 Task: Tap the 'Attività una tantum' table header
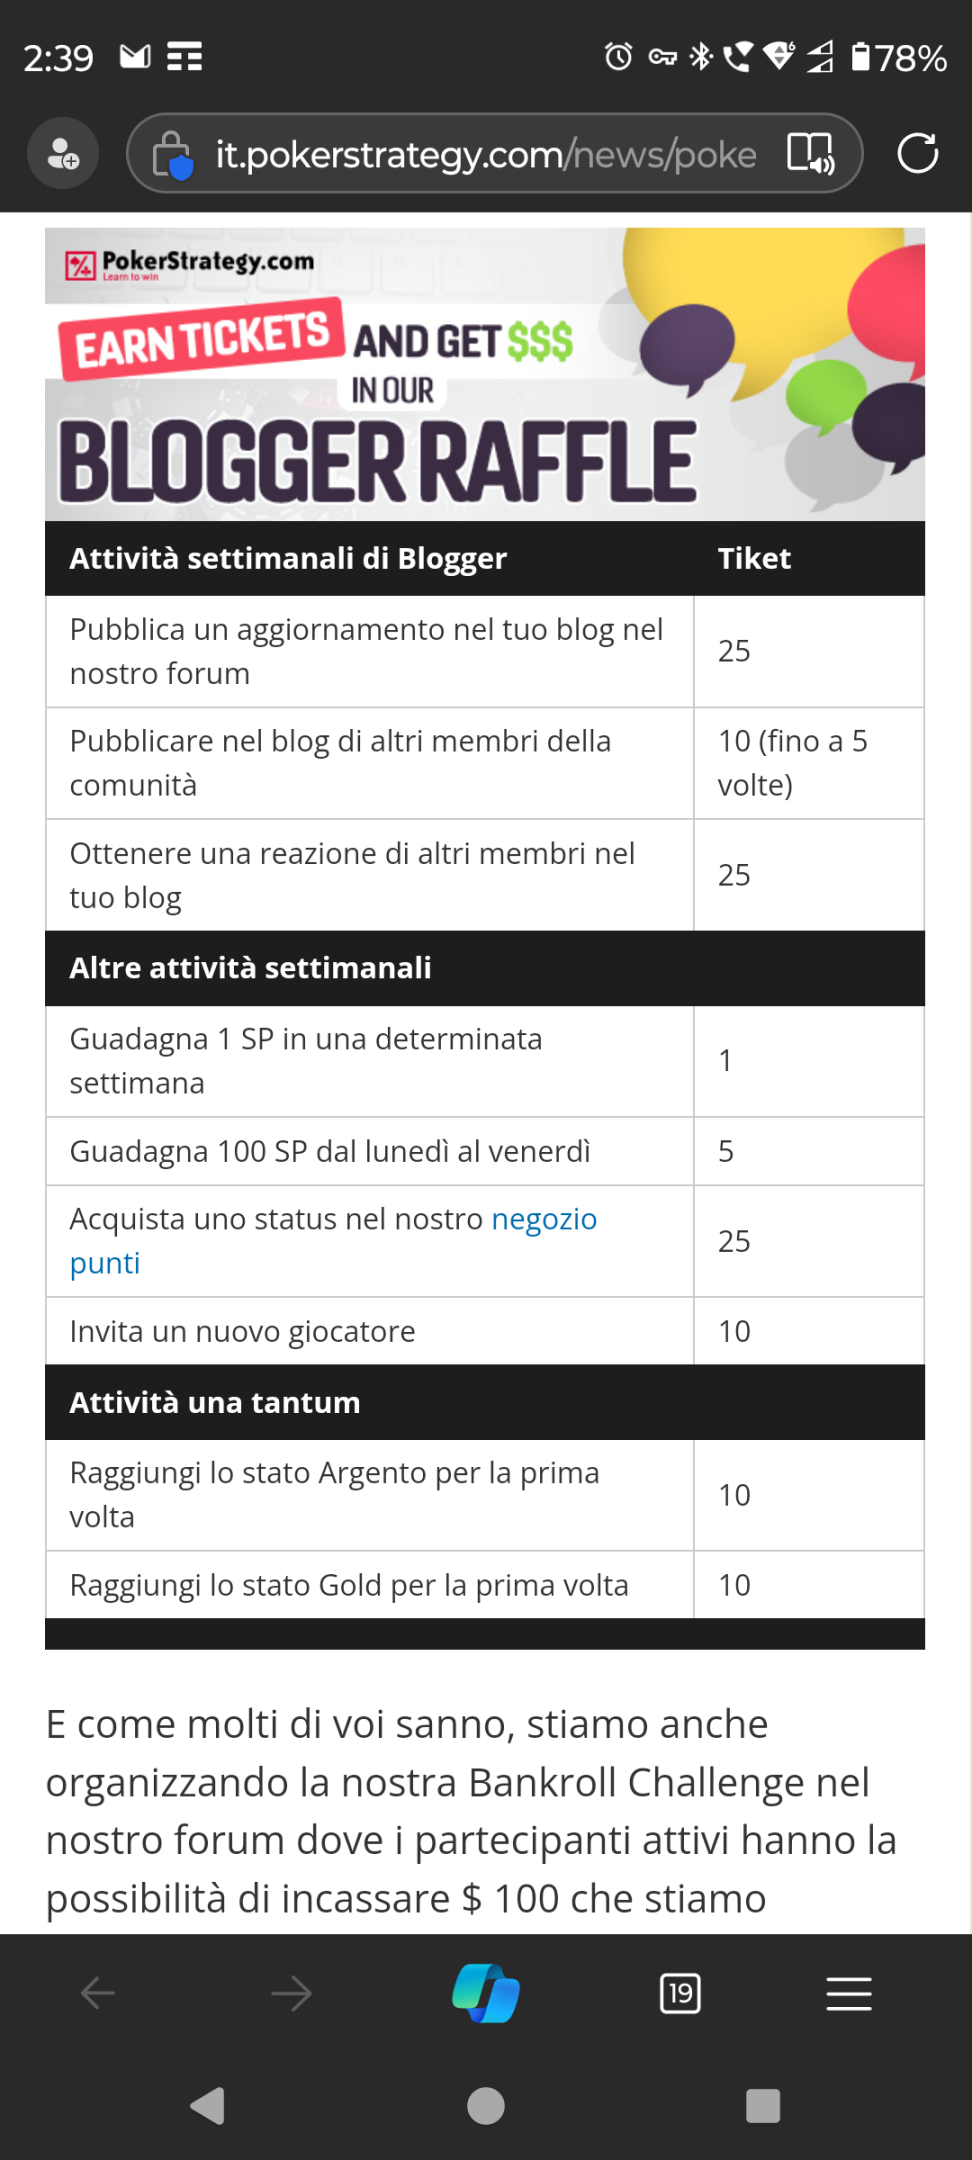(485, 1402)
